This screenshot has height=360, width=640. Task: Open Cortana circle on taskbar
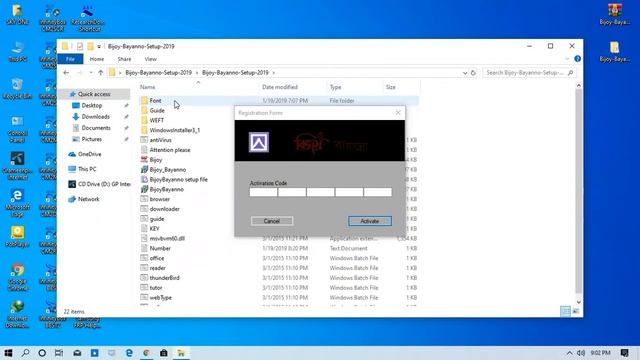(42, 353)
